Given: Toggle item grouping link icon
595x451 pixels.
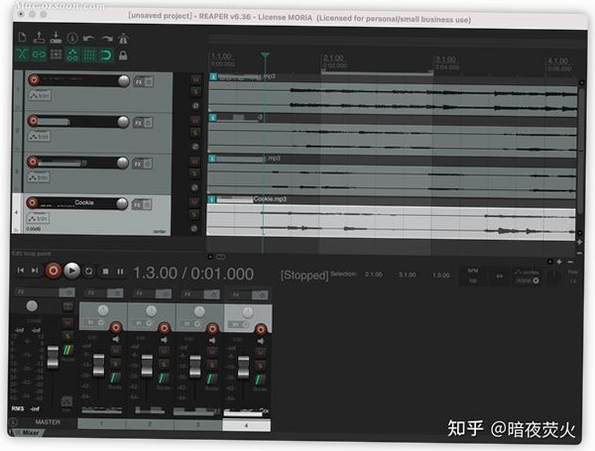Looking at the screenshot, I should (x=39, y=55).
